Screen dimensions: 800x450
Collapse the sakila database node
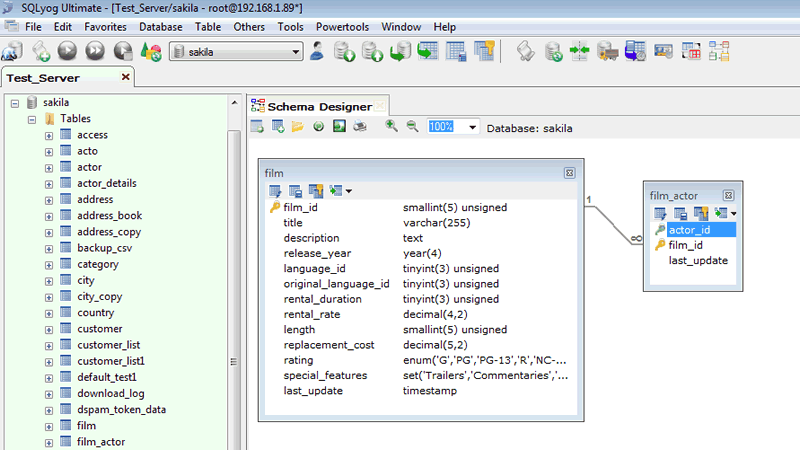[15, 104]
